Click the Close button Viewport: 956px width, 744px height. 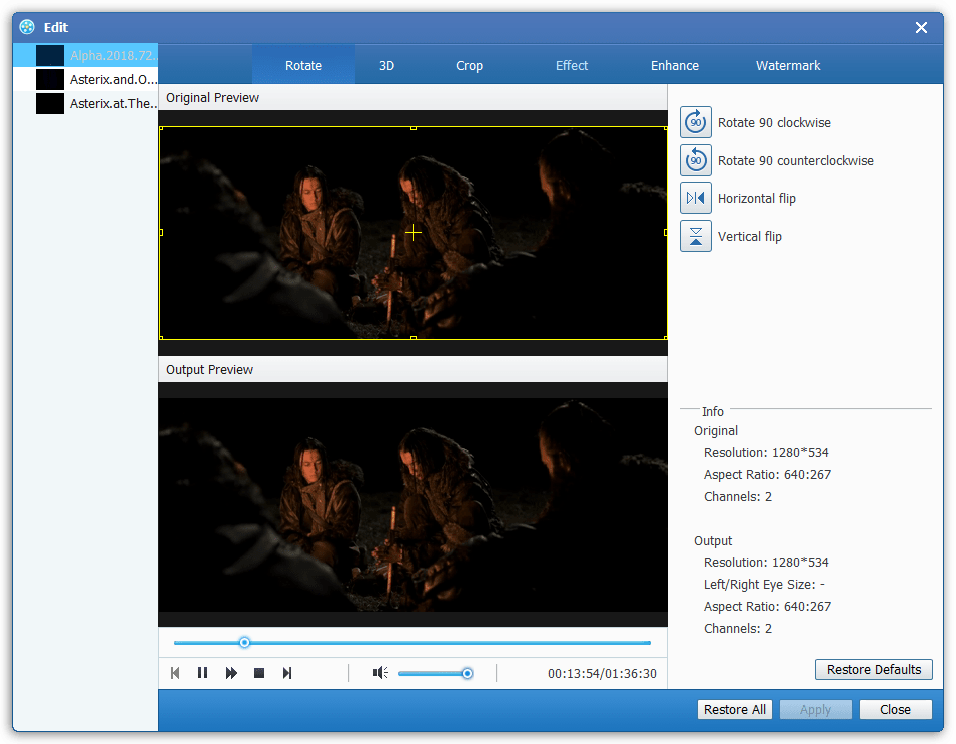[x=895, y=709]
